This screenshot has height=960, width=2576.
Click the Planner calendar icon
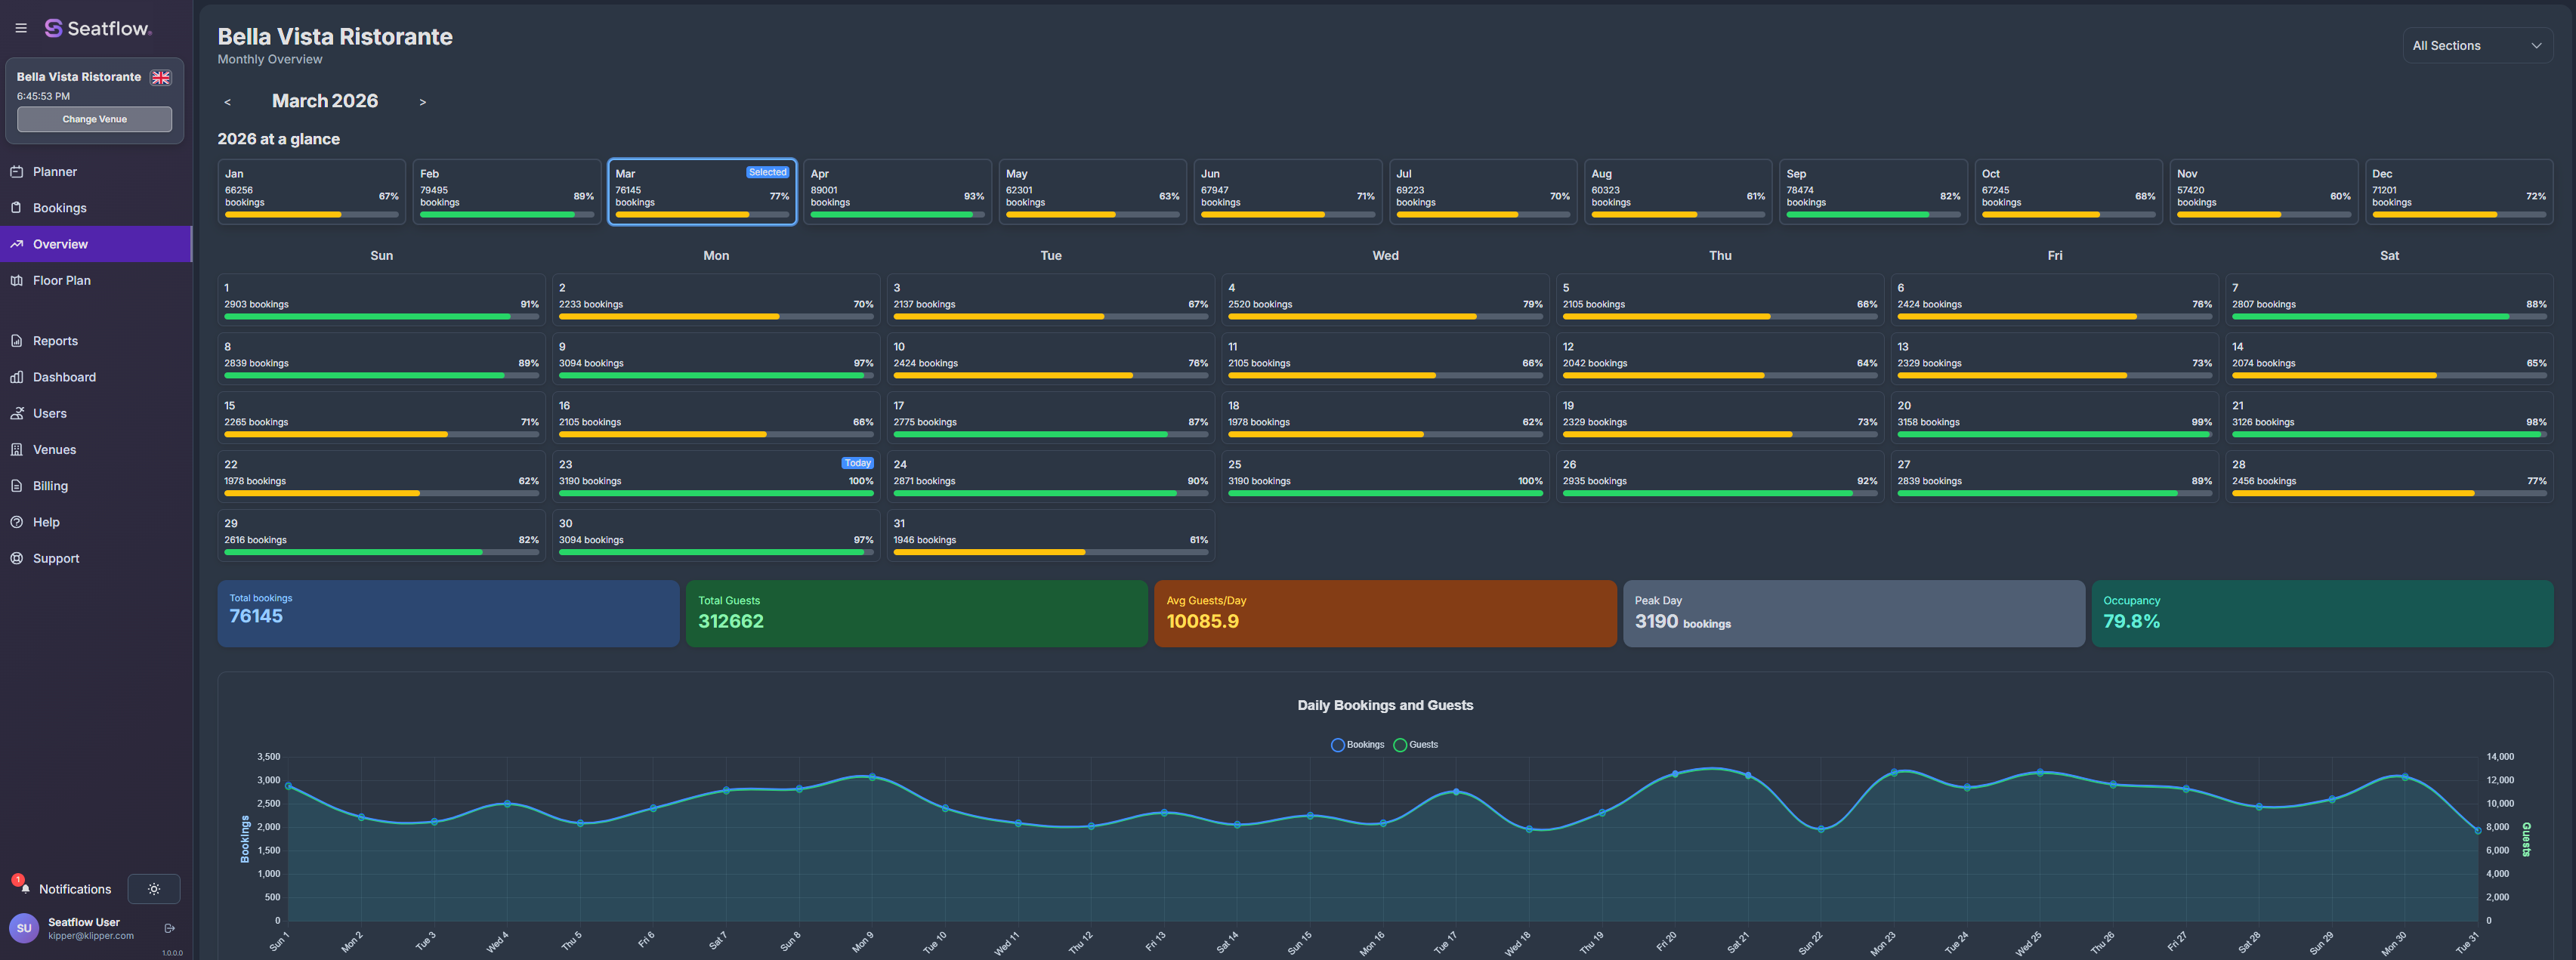pos(17,172)
